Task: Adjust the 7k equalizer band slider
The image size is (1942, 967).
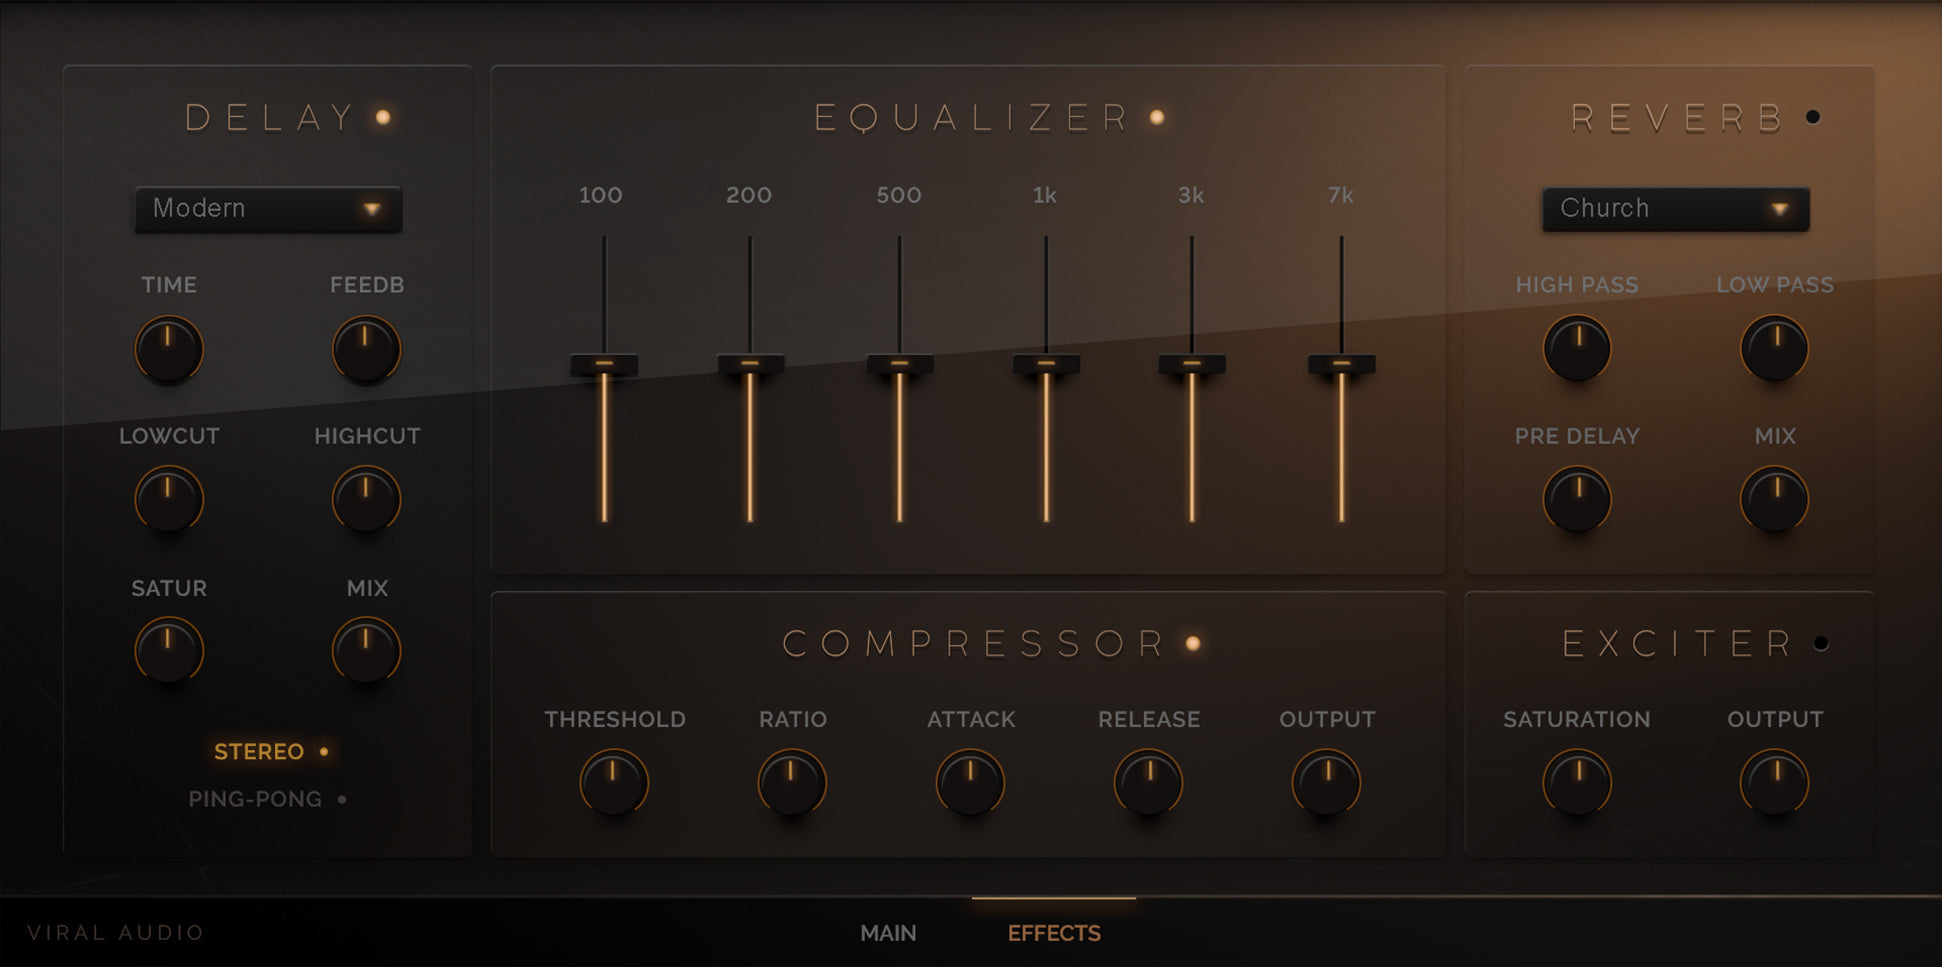Action: (1341, 364)
